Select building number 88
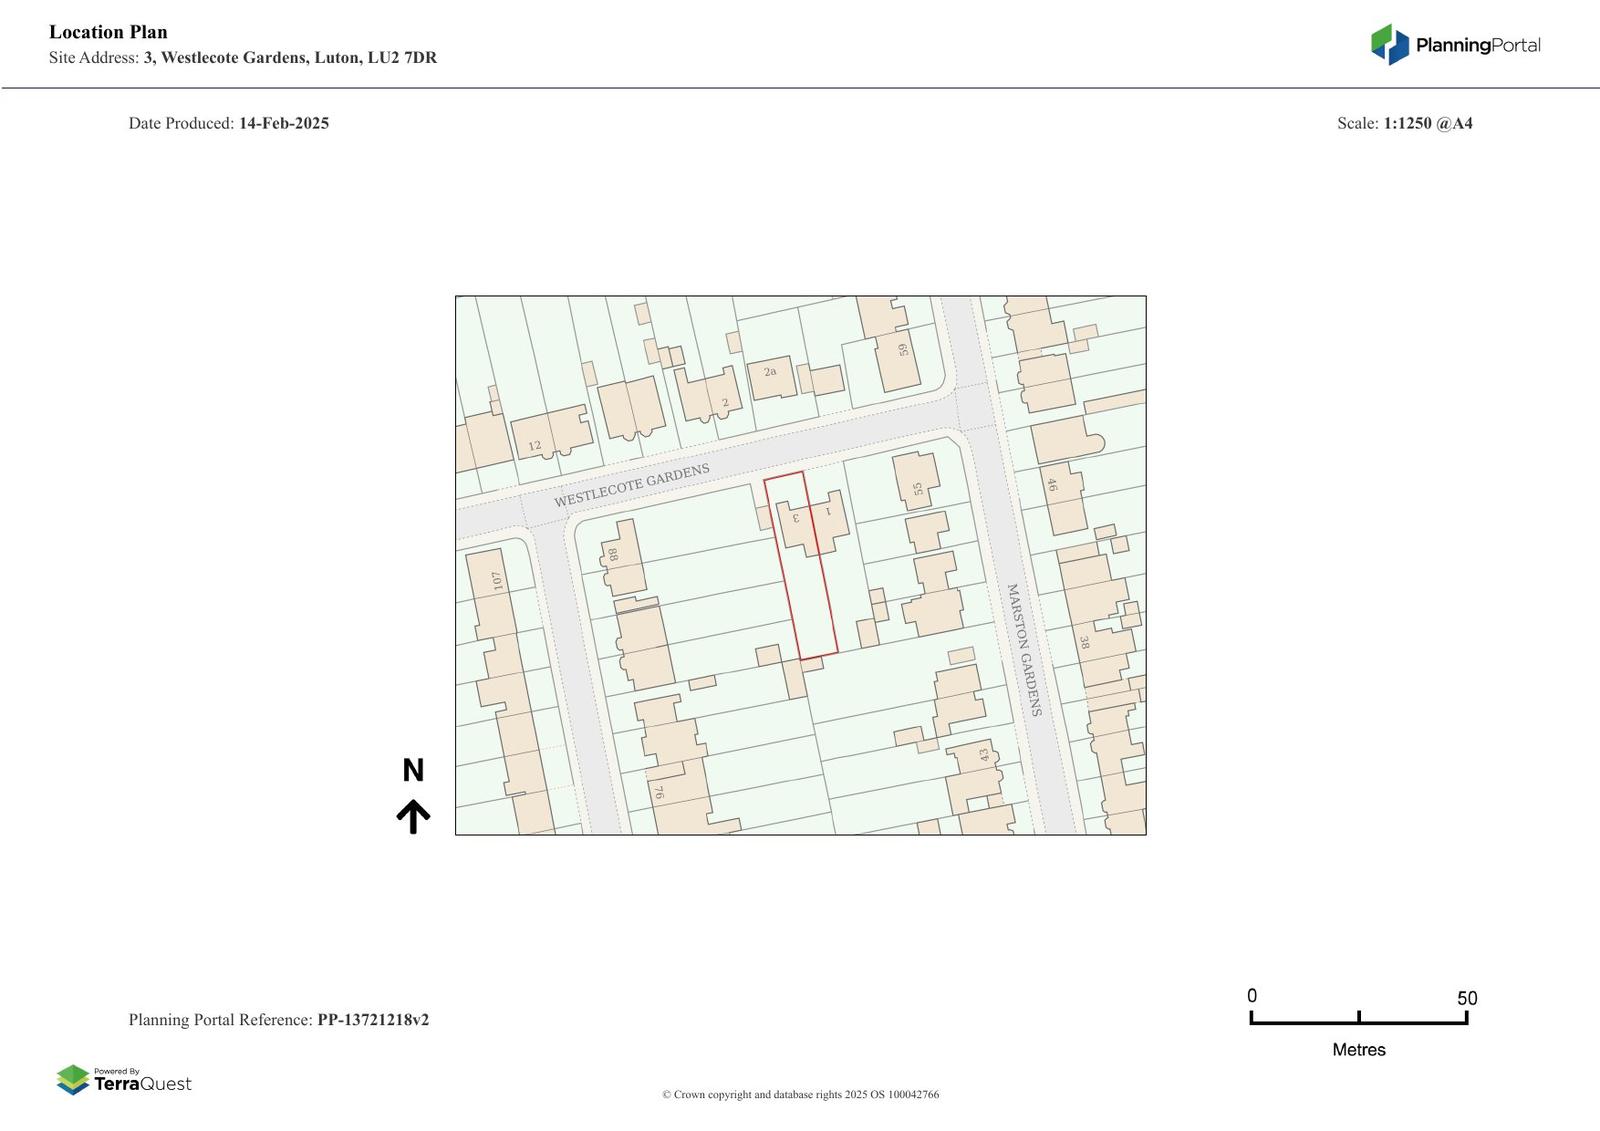 pyautogui.click(x=612, y=554)
